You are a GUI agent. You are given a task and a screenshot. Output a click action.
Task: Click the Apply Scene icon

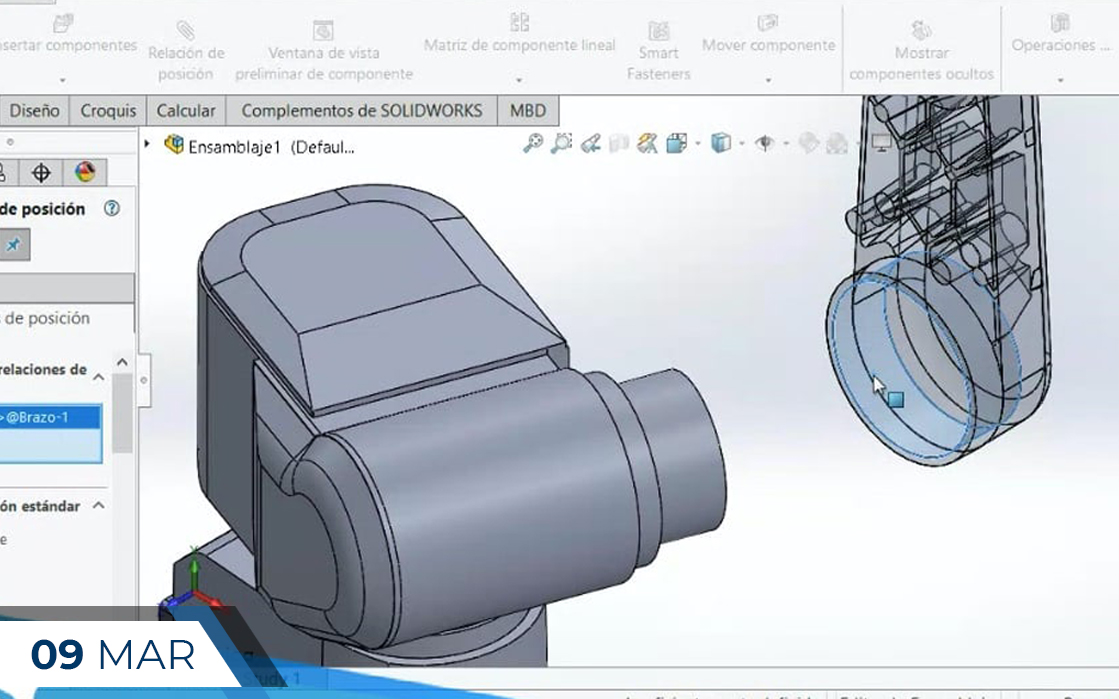pyautogui.click(x=836, y=144)
